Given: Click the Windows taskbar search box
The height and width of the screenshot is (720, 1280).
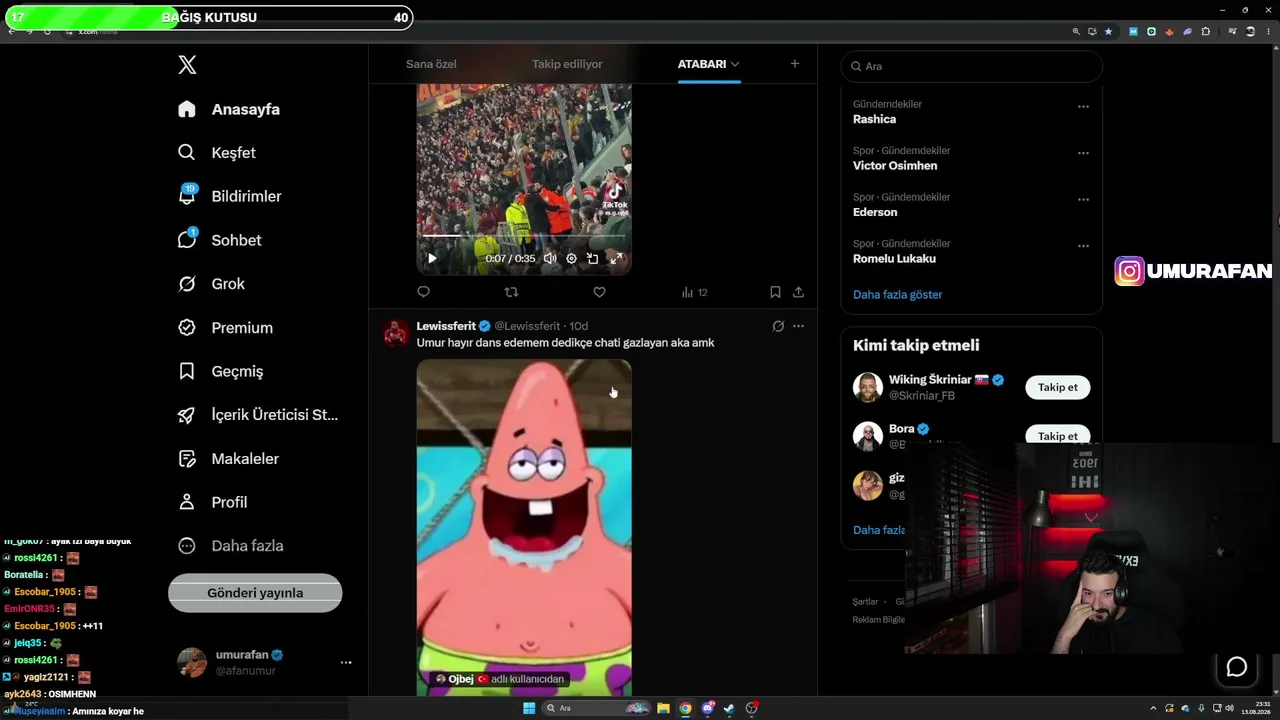Looking at the screenshot, I should coord(598,708).
